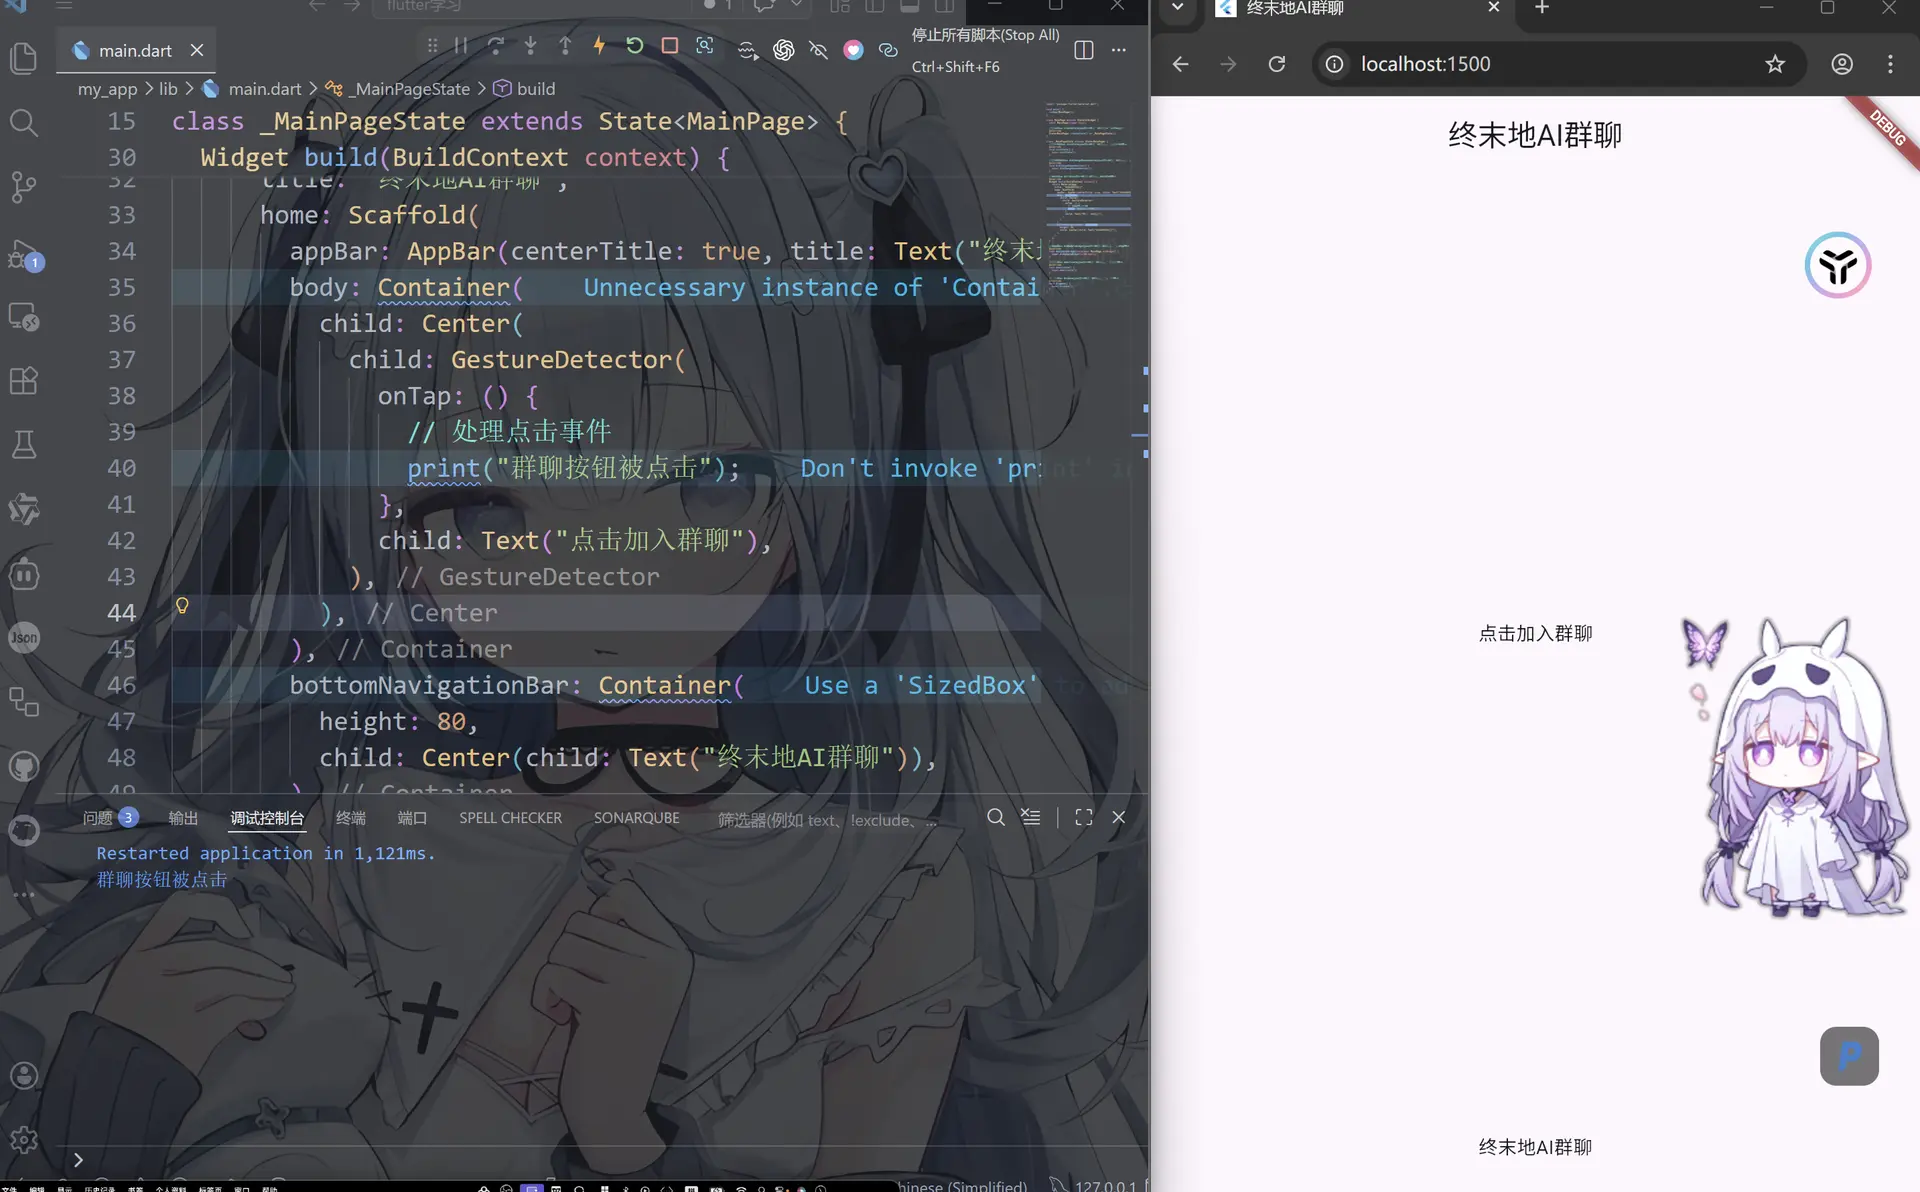Click the gray P floating button
The width and height of the screenshot is (1920, 1192).
click(1849, 1056)
